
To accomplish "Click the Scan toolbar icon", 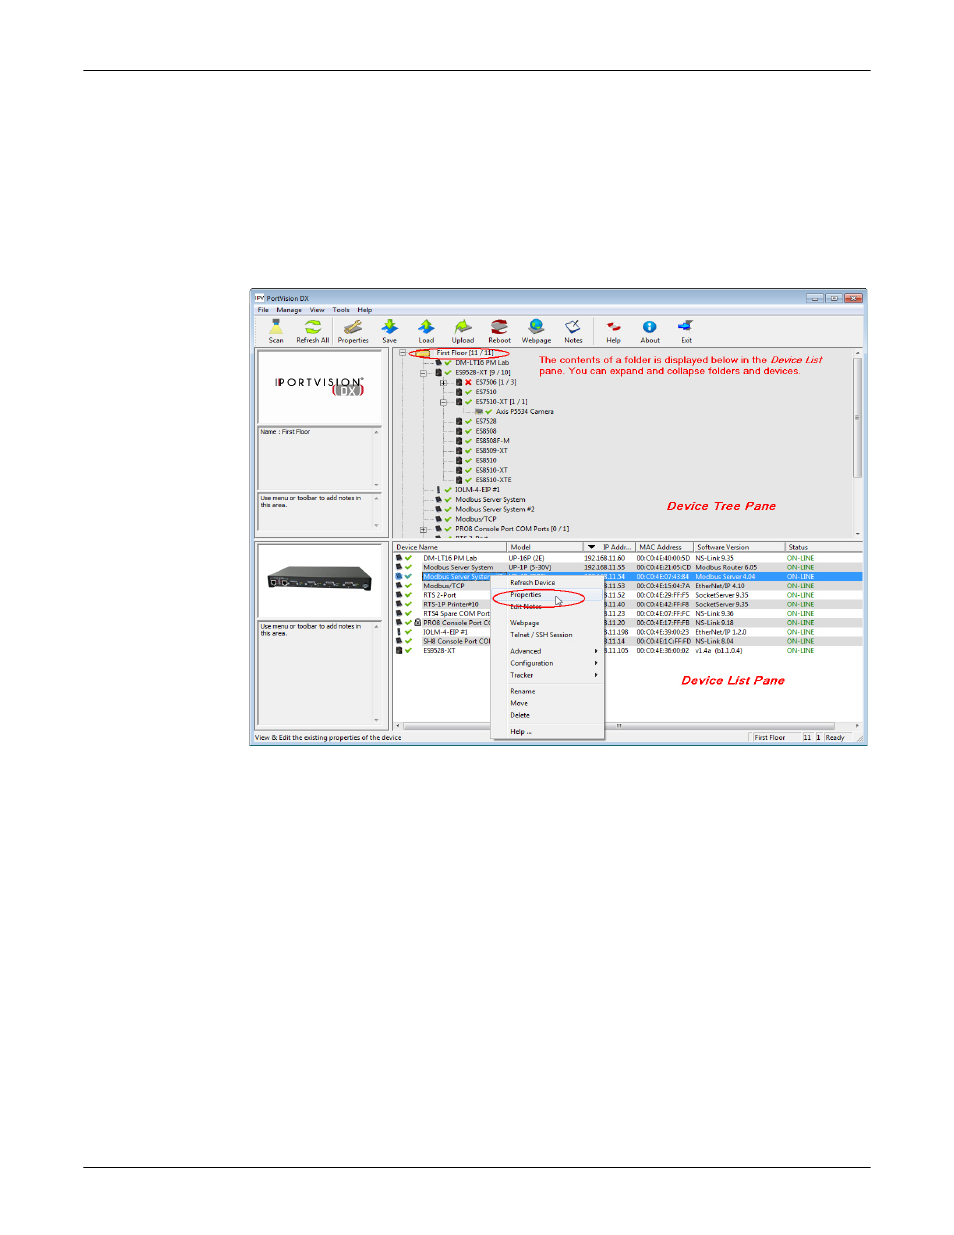I will 276,331.
